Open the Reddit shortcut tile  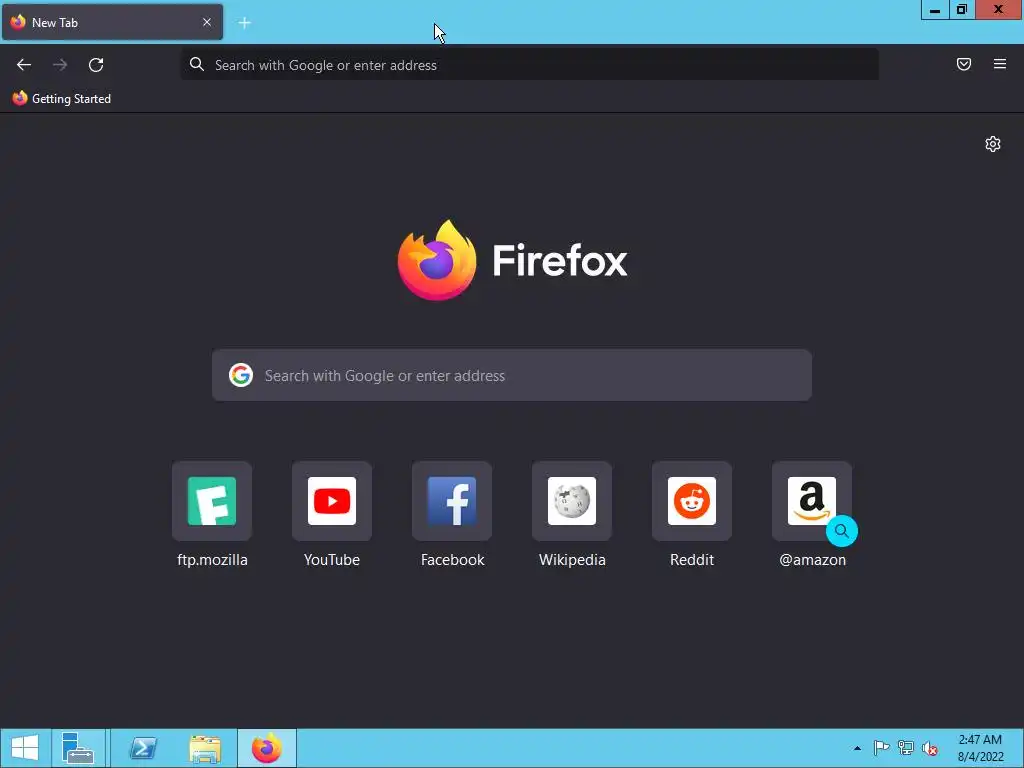692,501
